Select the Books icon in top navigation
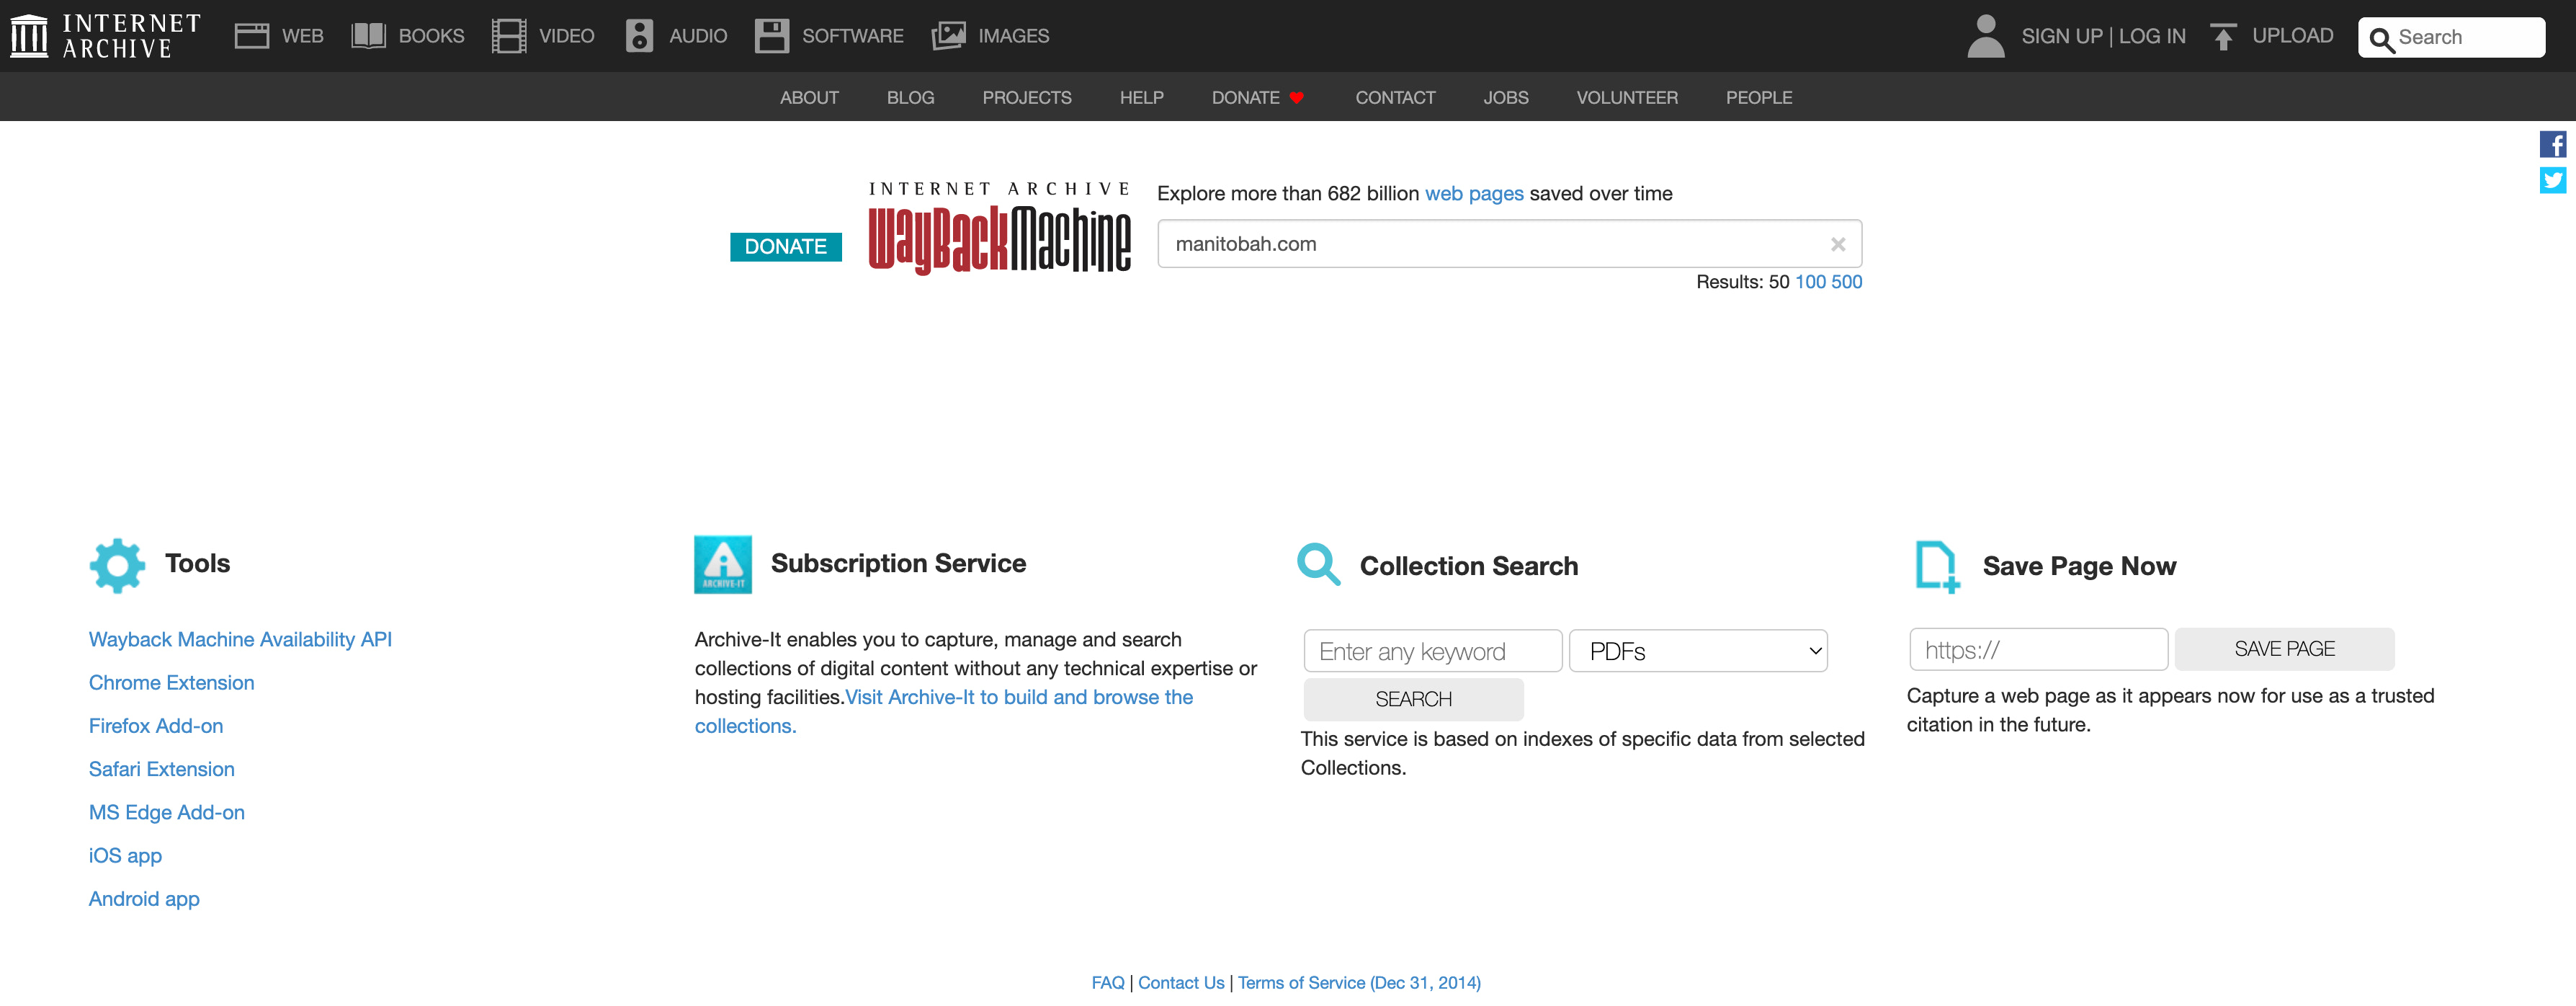The width and height of the screenshot is (2576, 1006). pyautogui.click(x=368, y=35)
